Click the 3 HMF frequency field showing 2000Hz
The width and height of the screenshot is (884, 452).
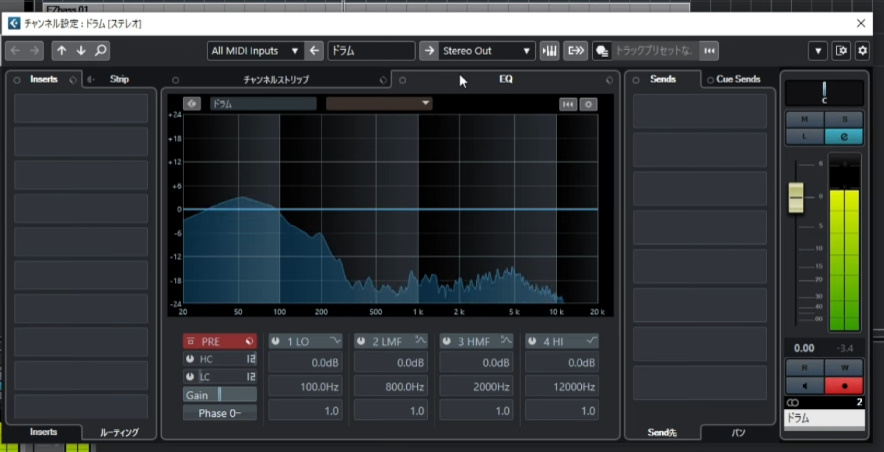[476, 387]
